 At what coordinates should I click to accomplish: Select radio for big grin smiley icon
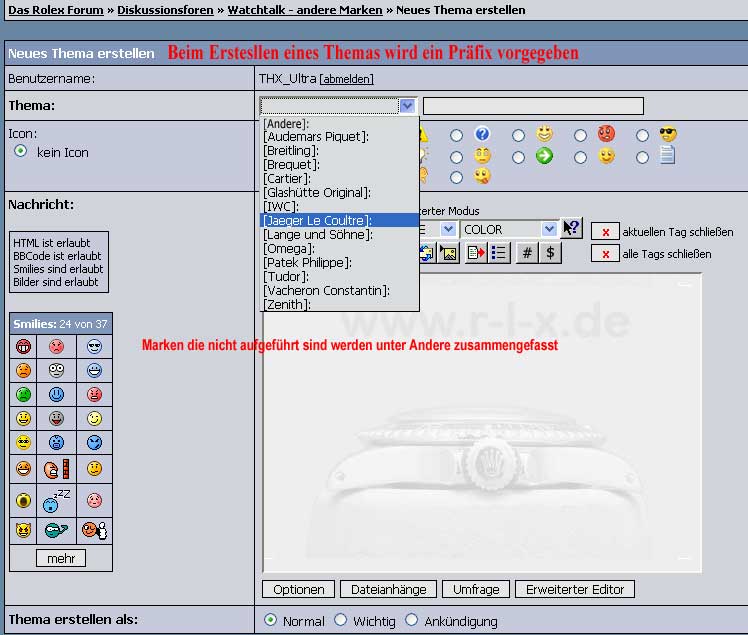coord(518,135)
